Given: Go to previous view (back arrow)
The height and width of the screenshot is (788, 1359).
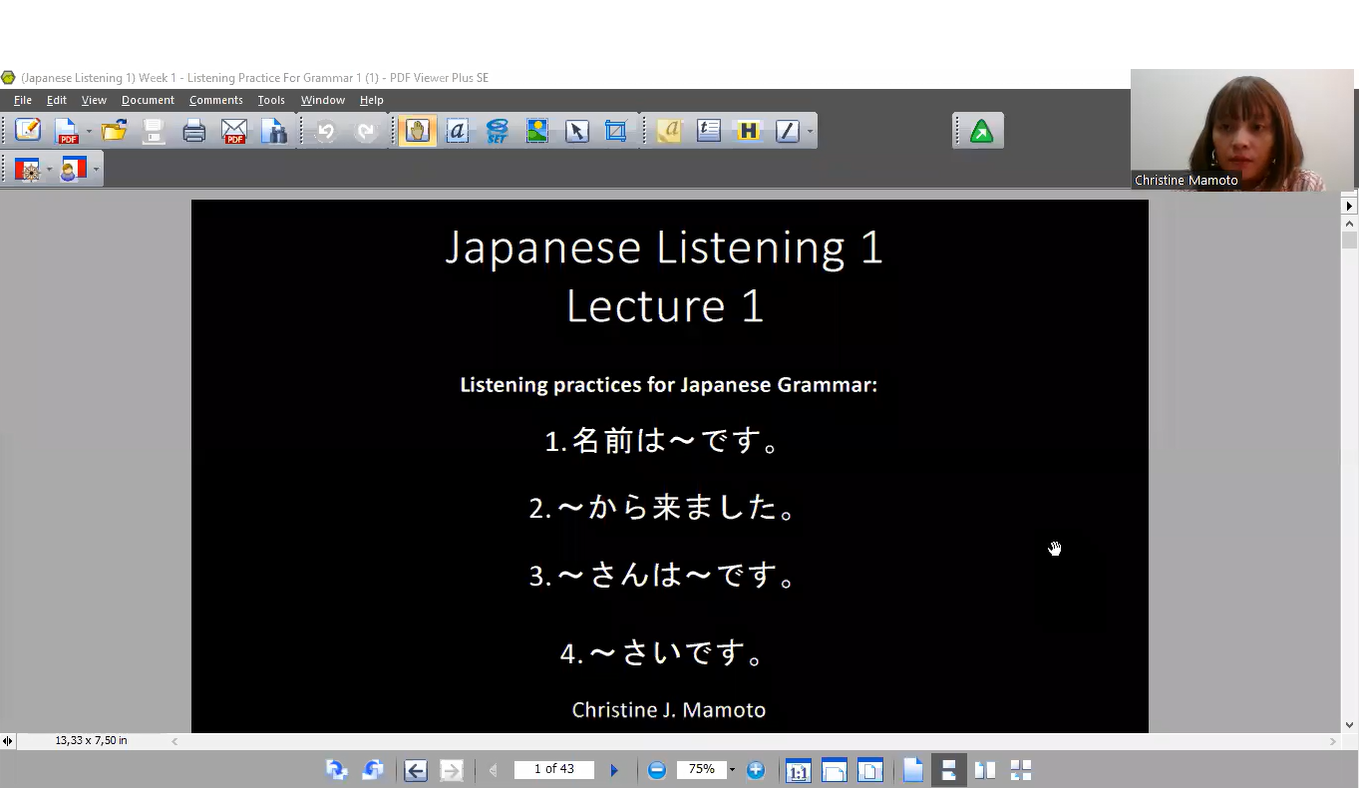Looking at the screenshot, I should (416, 770).
